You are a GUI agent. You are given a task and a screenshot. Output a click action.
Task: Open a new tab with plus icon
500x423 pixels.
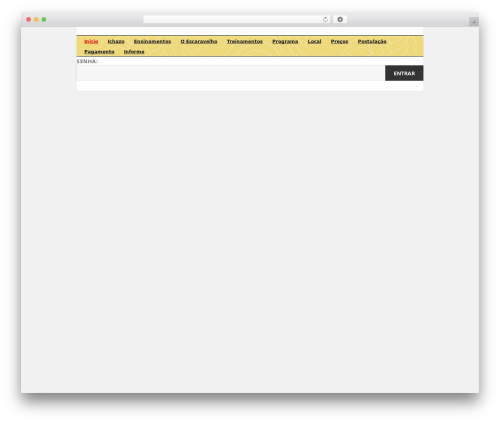pyautogui.click(x=474, y=22)
